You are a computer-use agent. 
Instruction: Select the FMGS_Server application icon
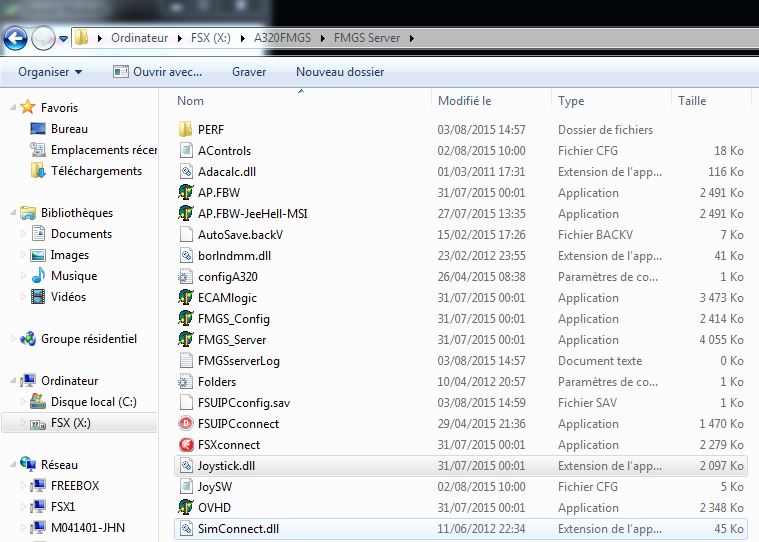[x=186, y=339]
